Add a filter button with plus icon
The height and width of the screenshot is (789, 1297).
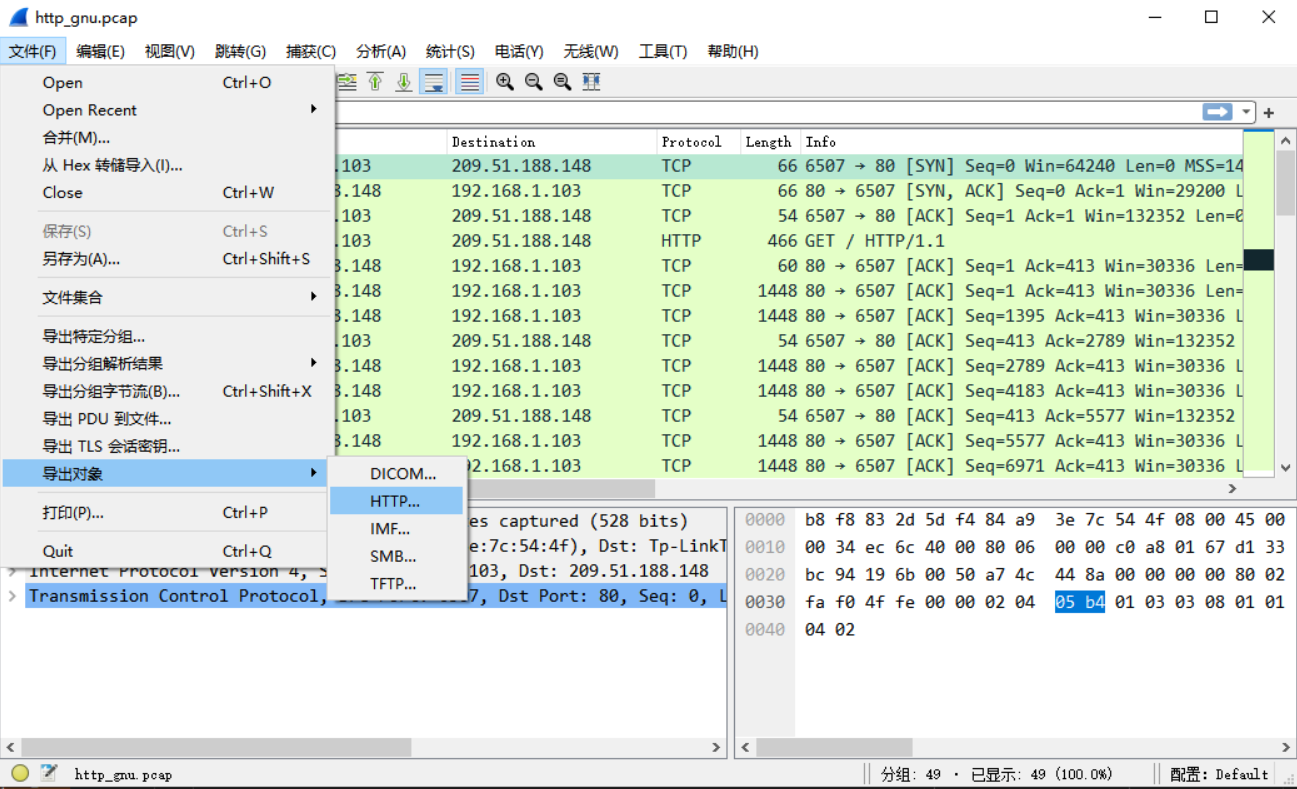(1269, 113)
